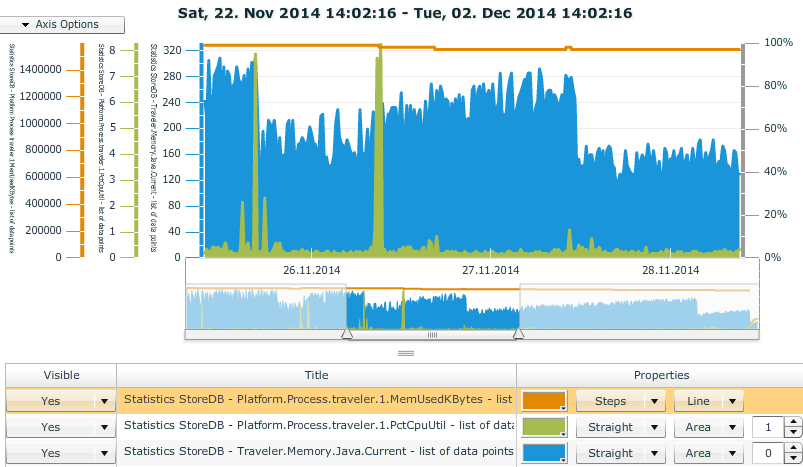Open the Line chart type dropdown
This screenshot has width=803, height=467.
coord(708,401)
